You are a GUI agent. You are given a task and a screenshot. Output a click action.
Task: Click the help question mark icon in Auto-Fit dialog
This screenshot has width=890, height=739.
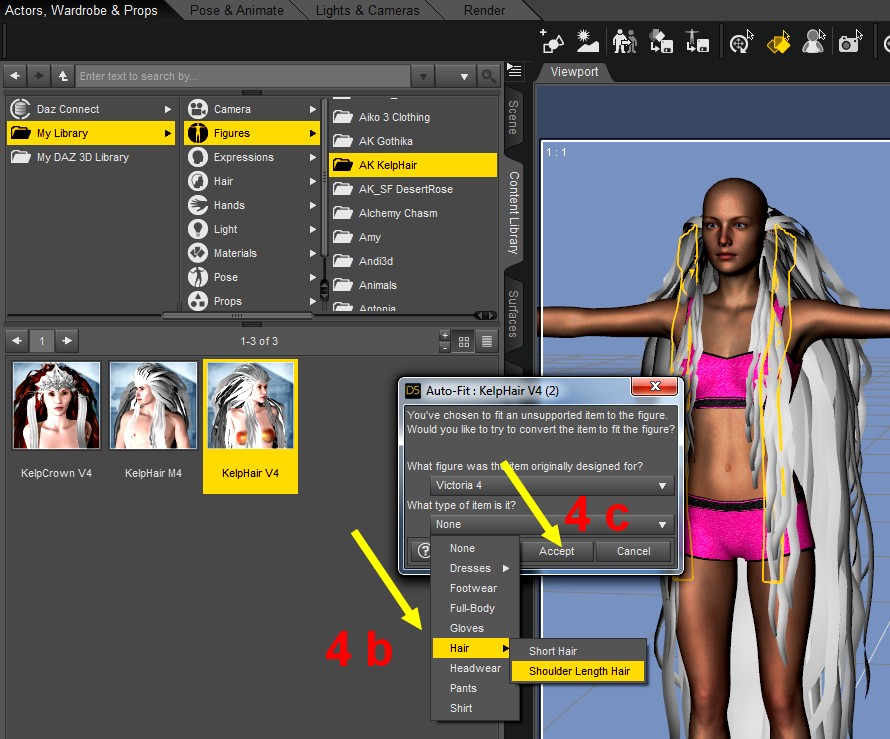424,551
